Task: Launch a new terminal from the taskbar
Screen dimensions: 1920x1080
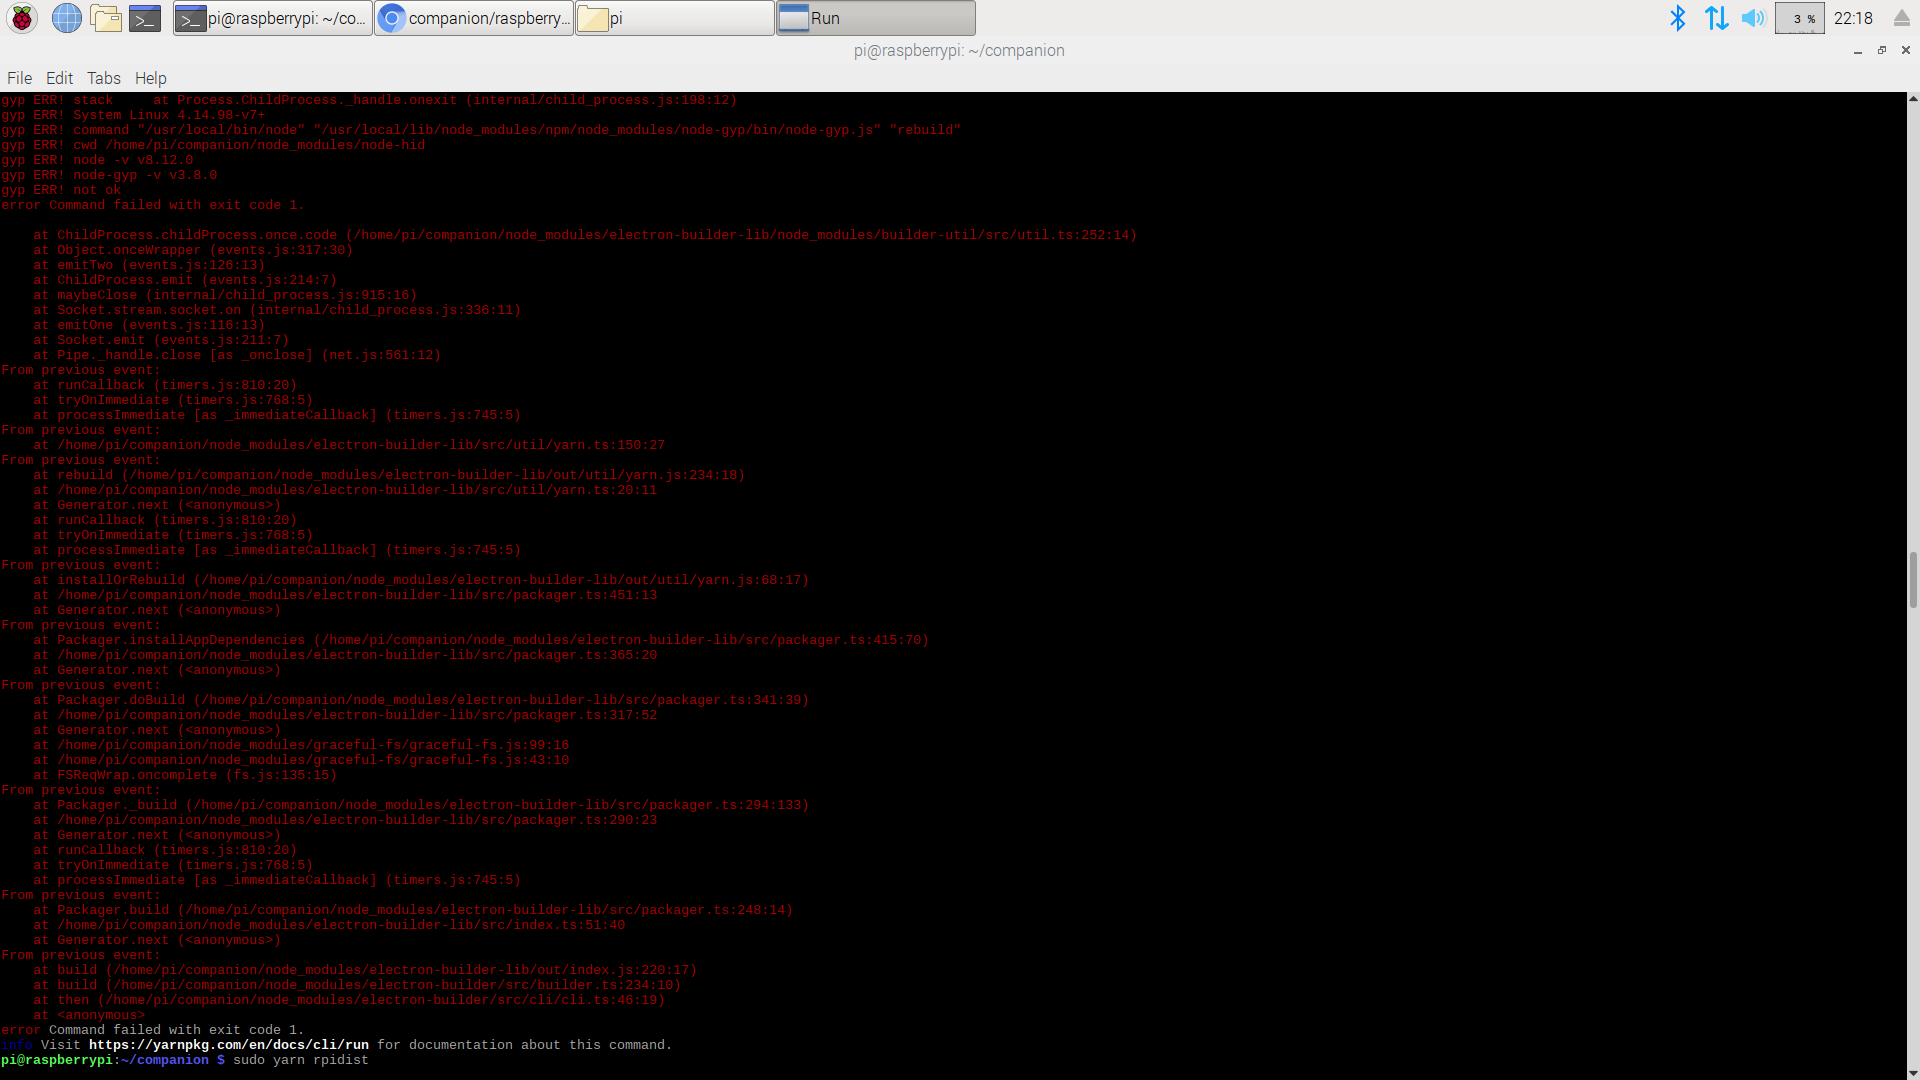Action: [x=145, y=17]
